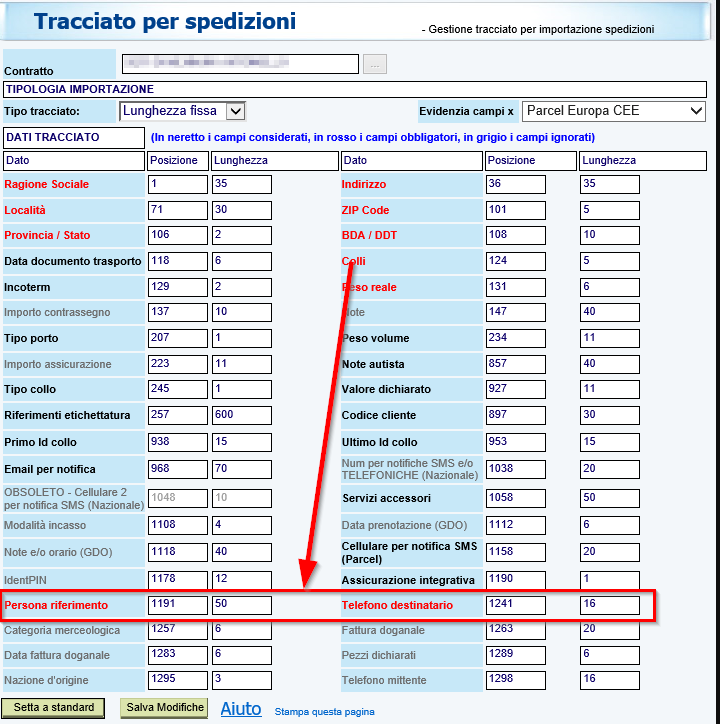
Task: Click Importo contrassegno Posizione field
Action: [x=178, y=312]
